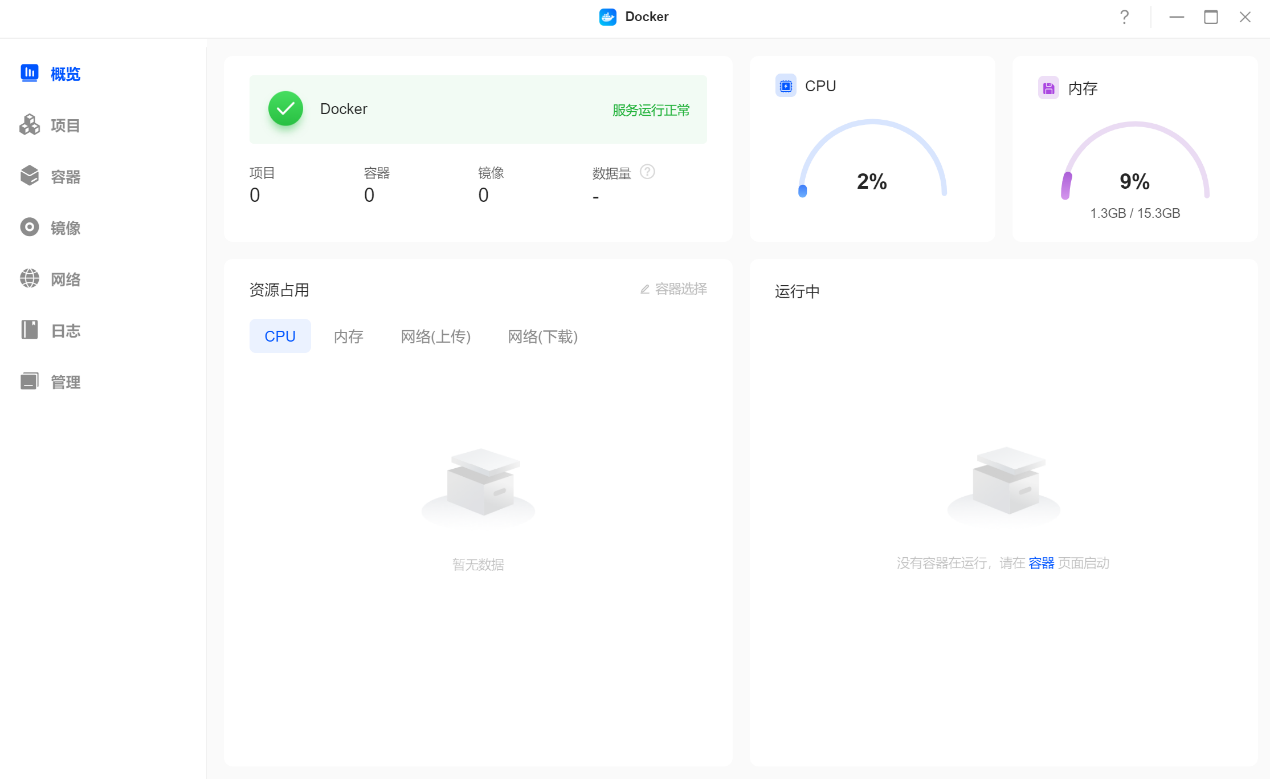
Task: Click the 容器 container box icon
Action: pos(30,176)
